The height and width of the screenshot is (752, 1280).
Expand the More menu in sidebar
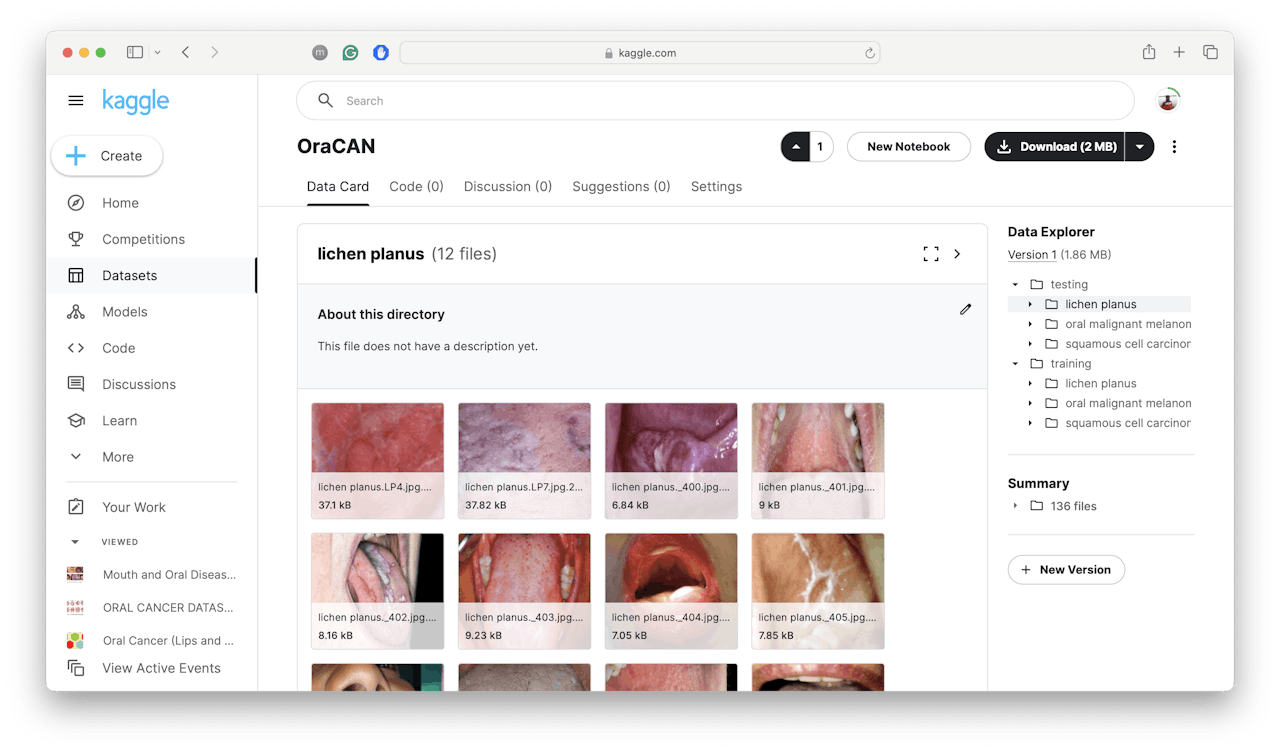76,457
